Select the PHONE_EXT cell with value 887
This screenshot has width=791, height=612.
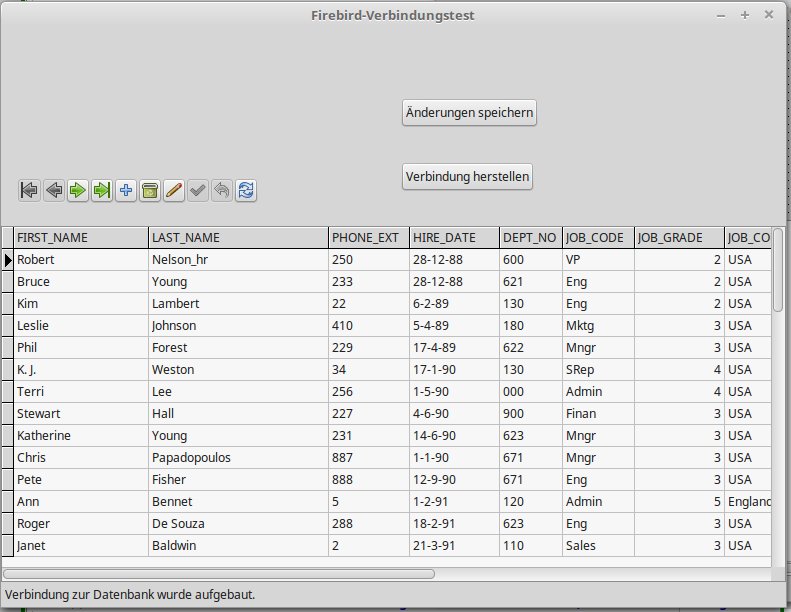pos(368,457)
